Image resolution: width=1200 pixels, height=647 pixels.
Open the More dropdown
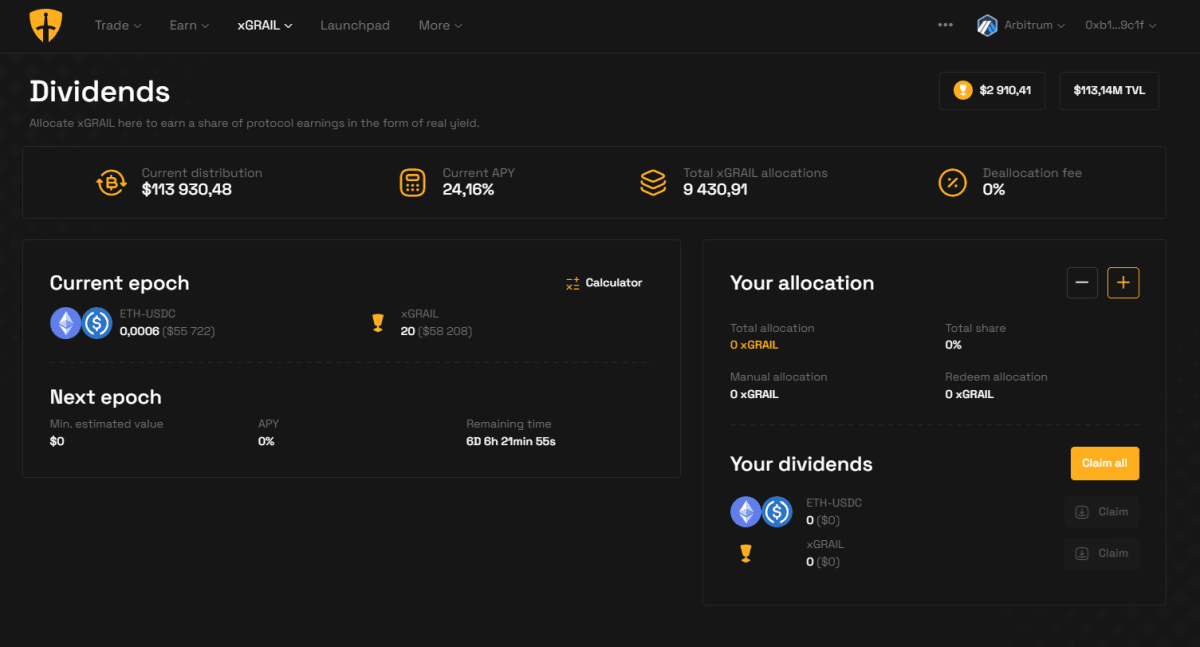[439, 25]
